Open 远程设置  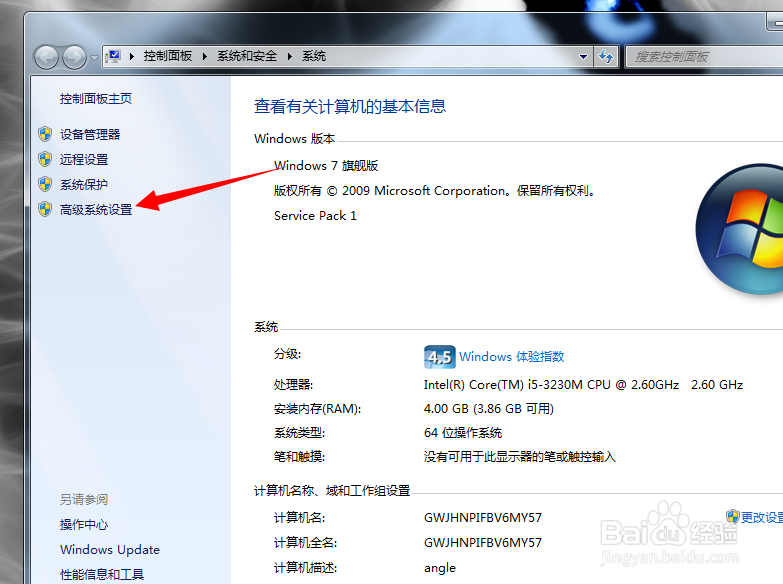click(x=84, y=159)
